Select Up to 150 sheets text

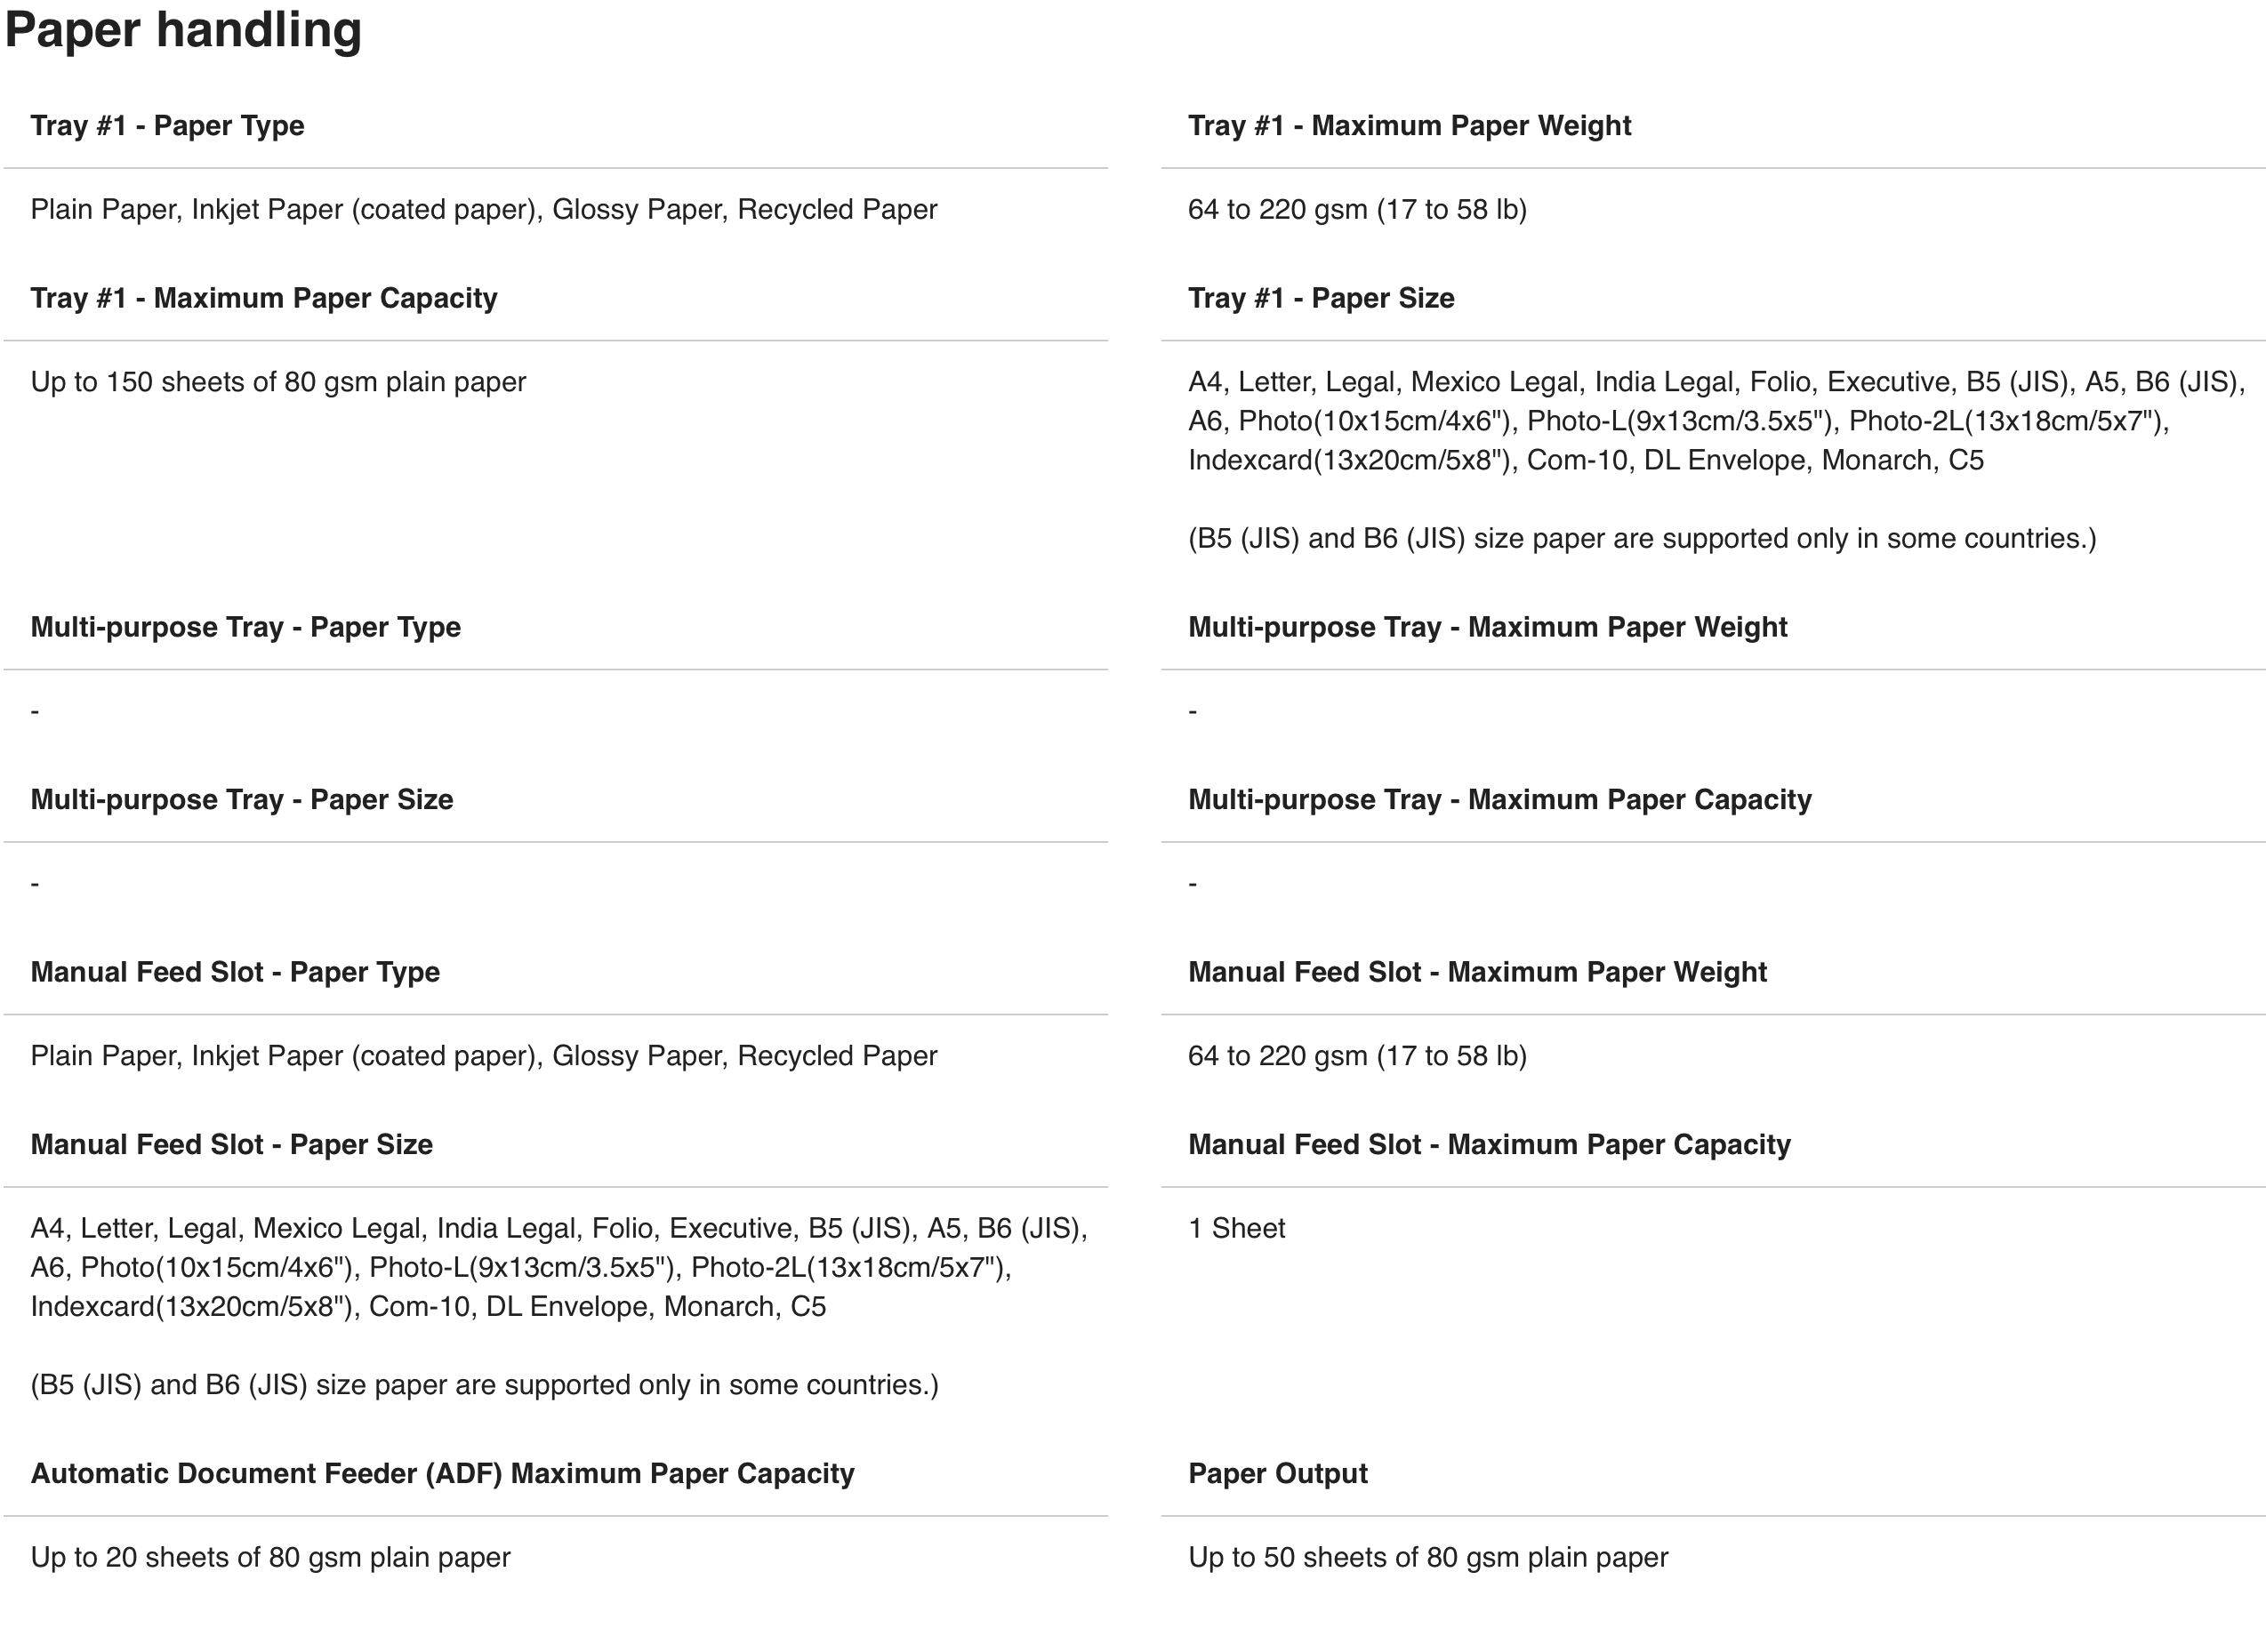click(278, 382)
